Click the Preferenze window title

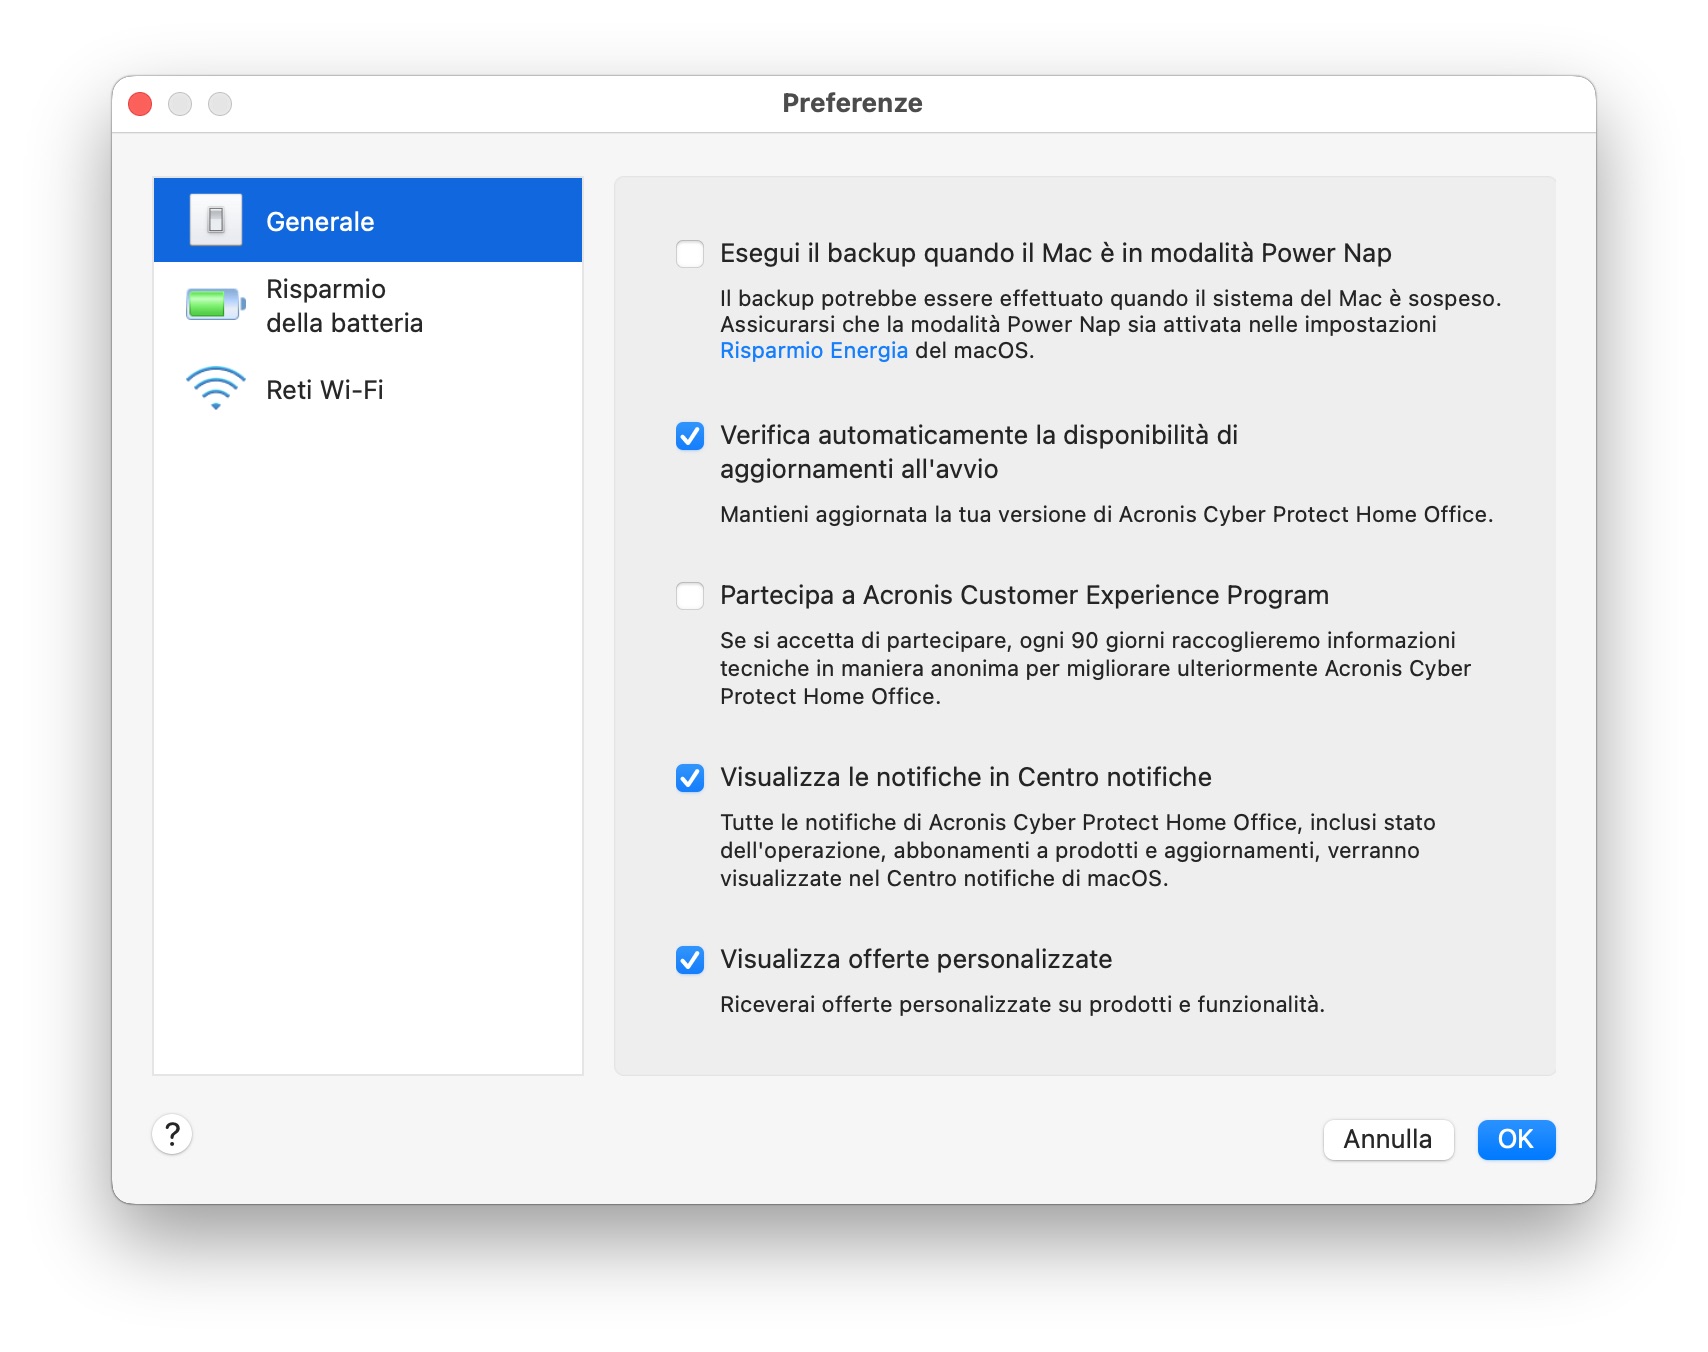852,103
